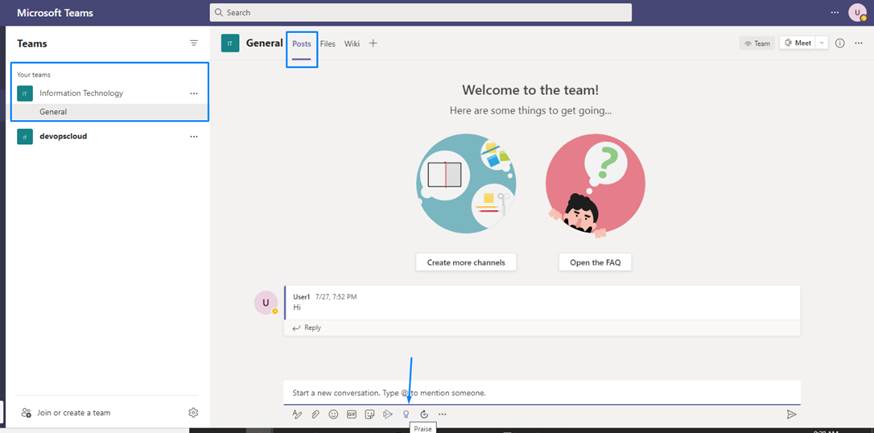Open manage teams gear icon
874x433 pixels.
(x=193, y=412)
